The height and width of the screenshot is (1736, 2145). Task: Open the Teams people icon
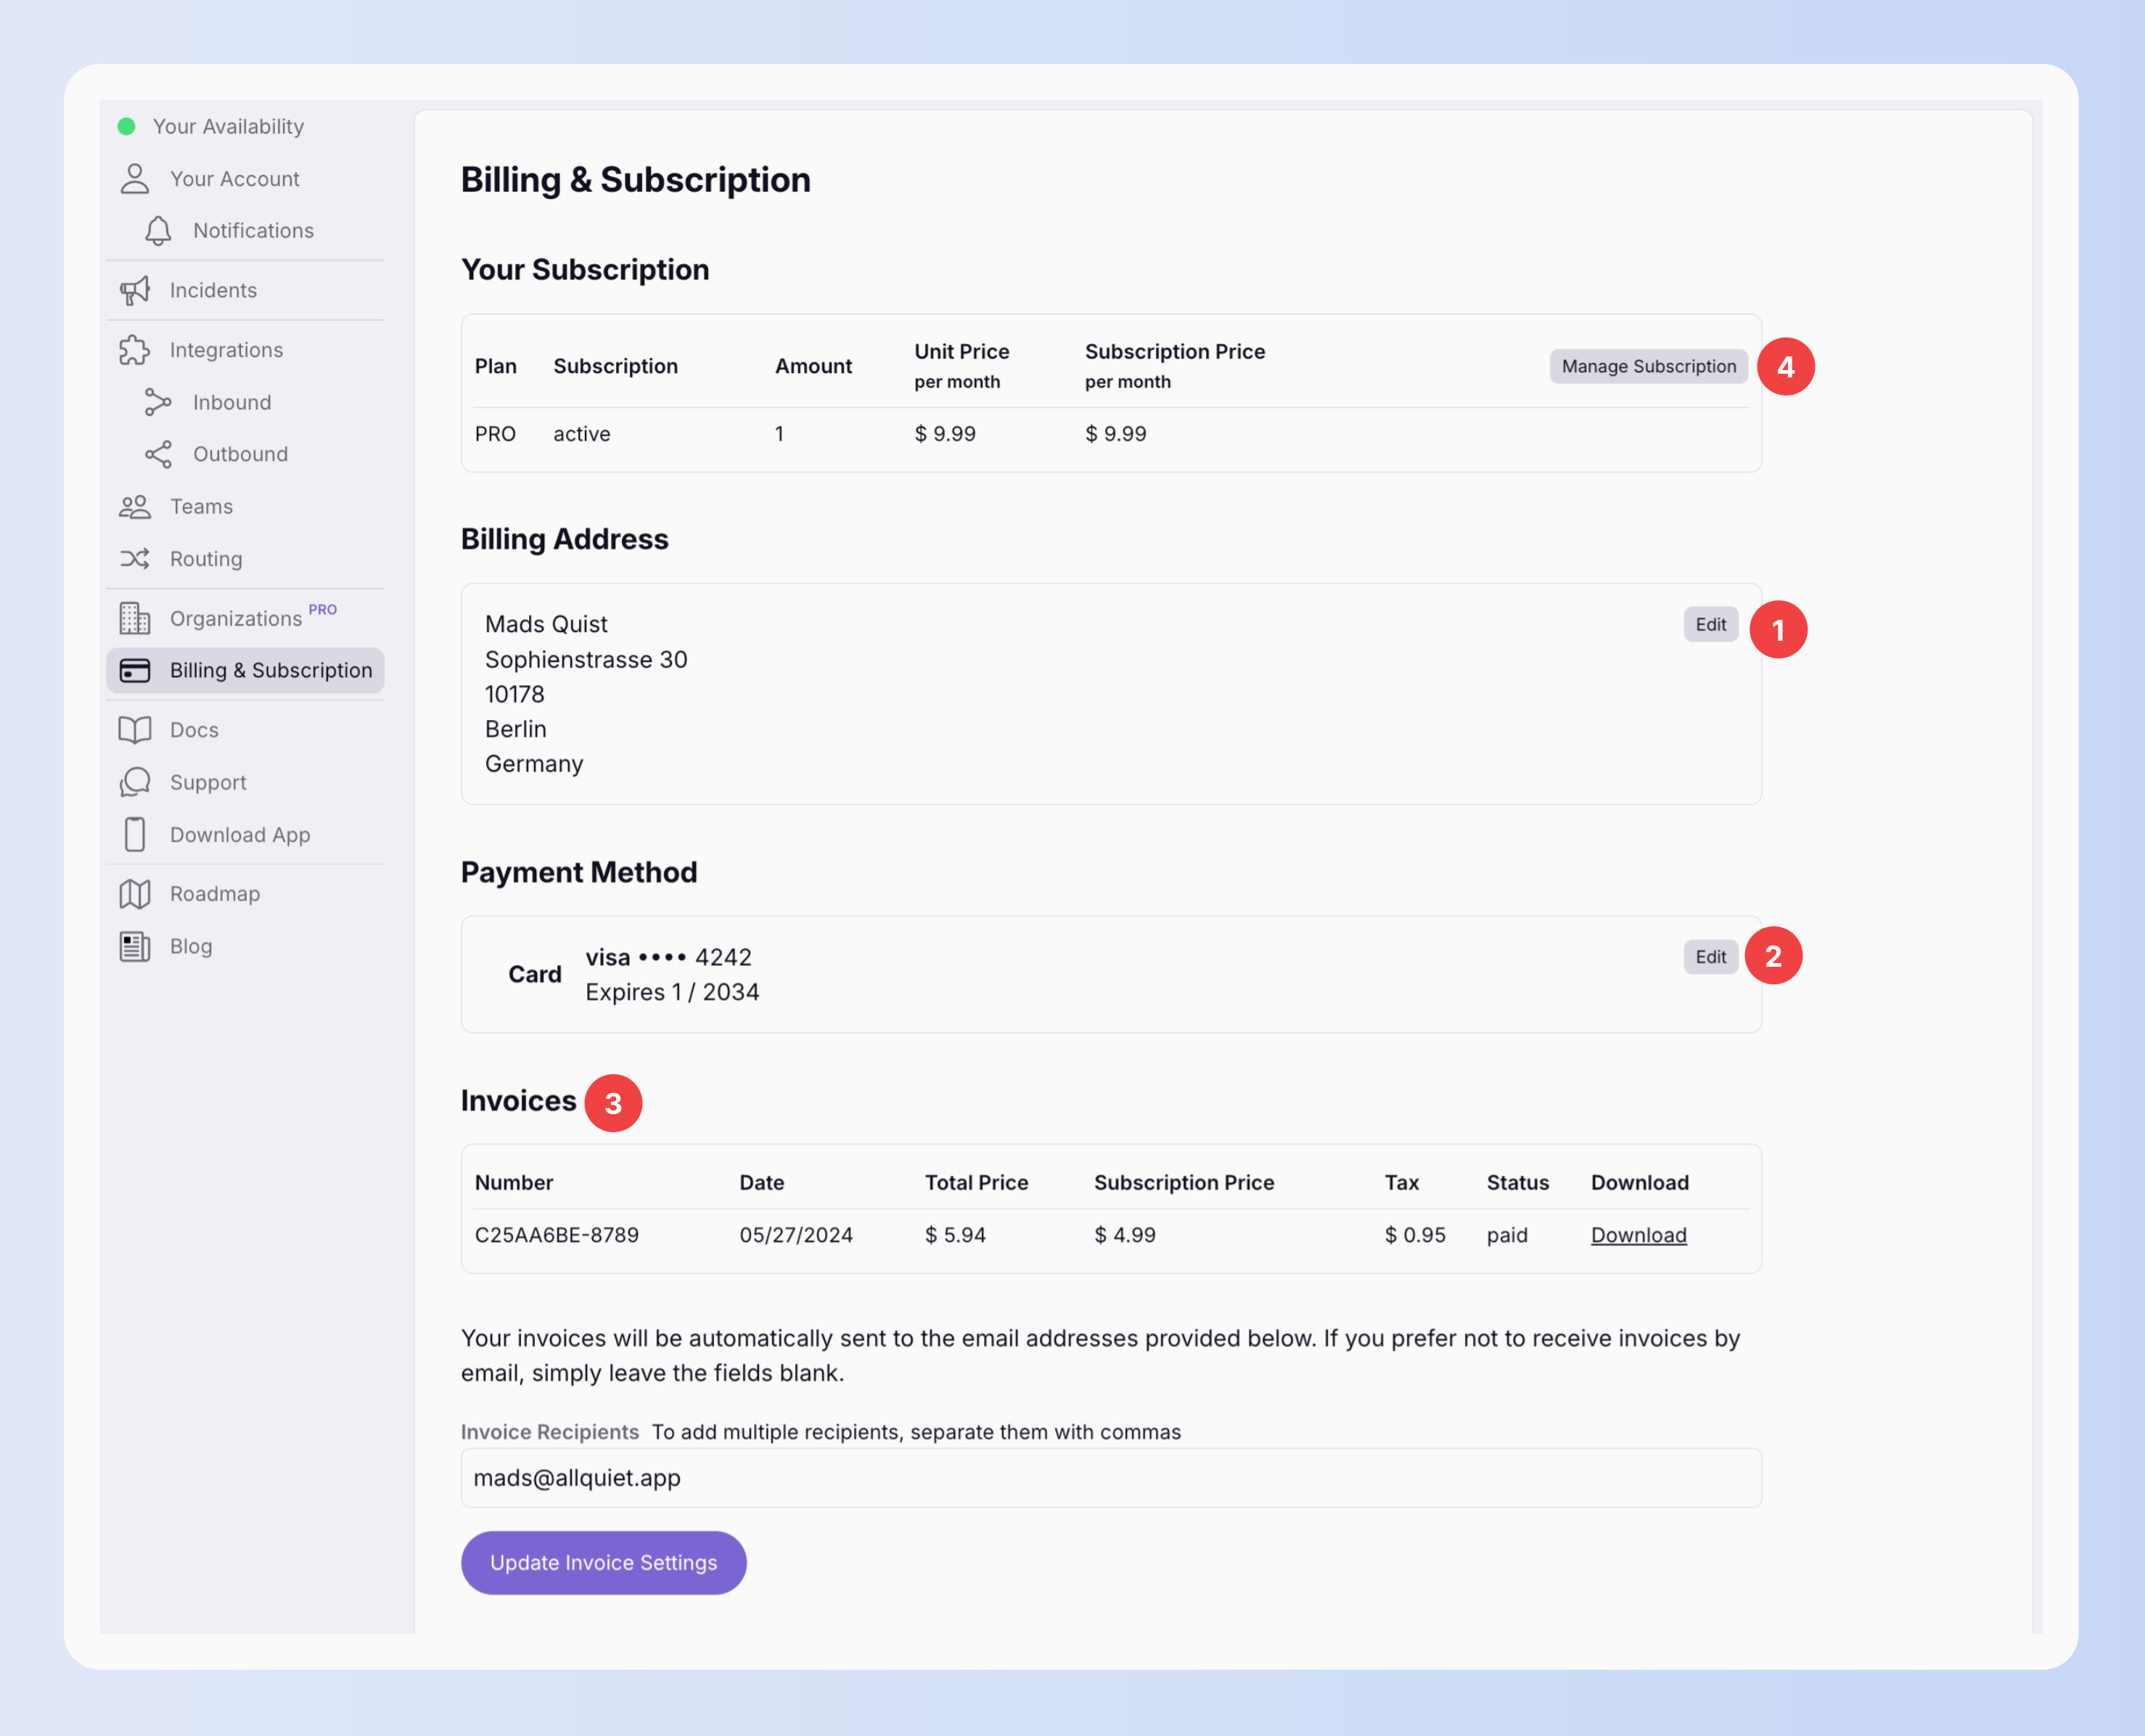pyautogui.click(x=135, y=507)
